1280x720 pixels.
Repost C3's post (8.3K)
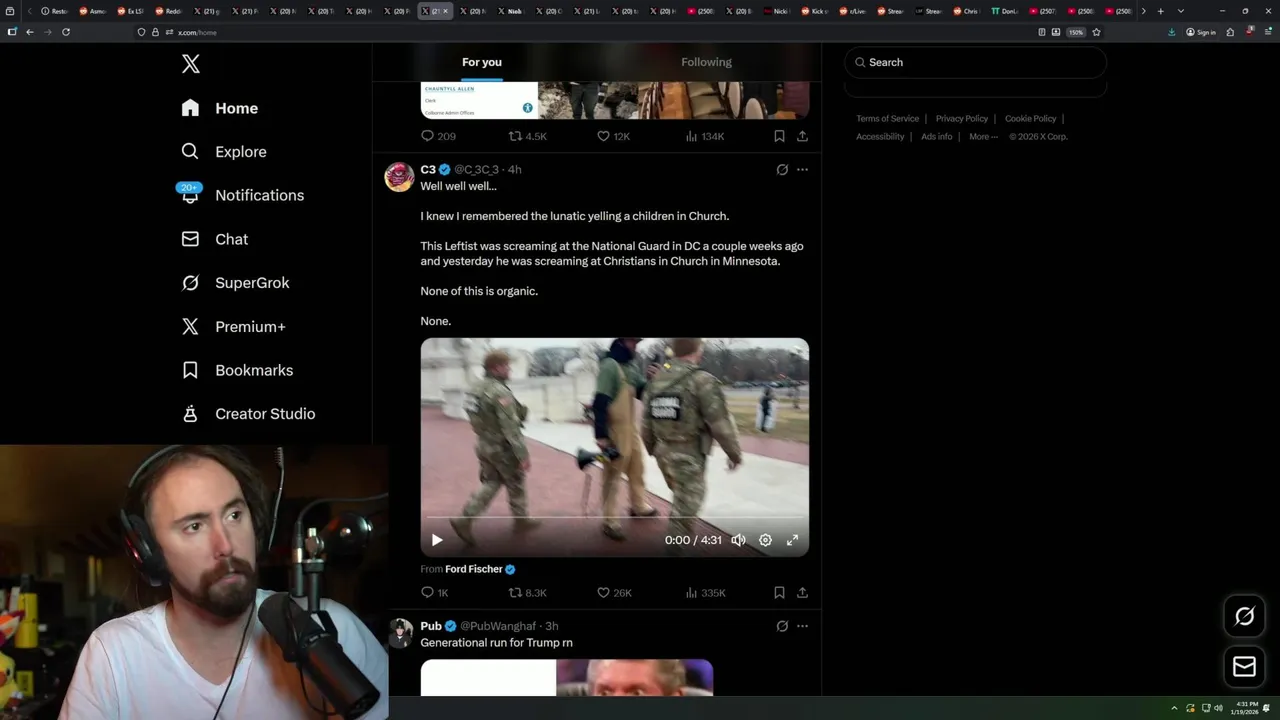tap(528, 593)
